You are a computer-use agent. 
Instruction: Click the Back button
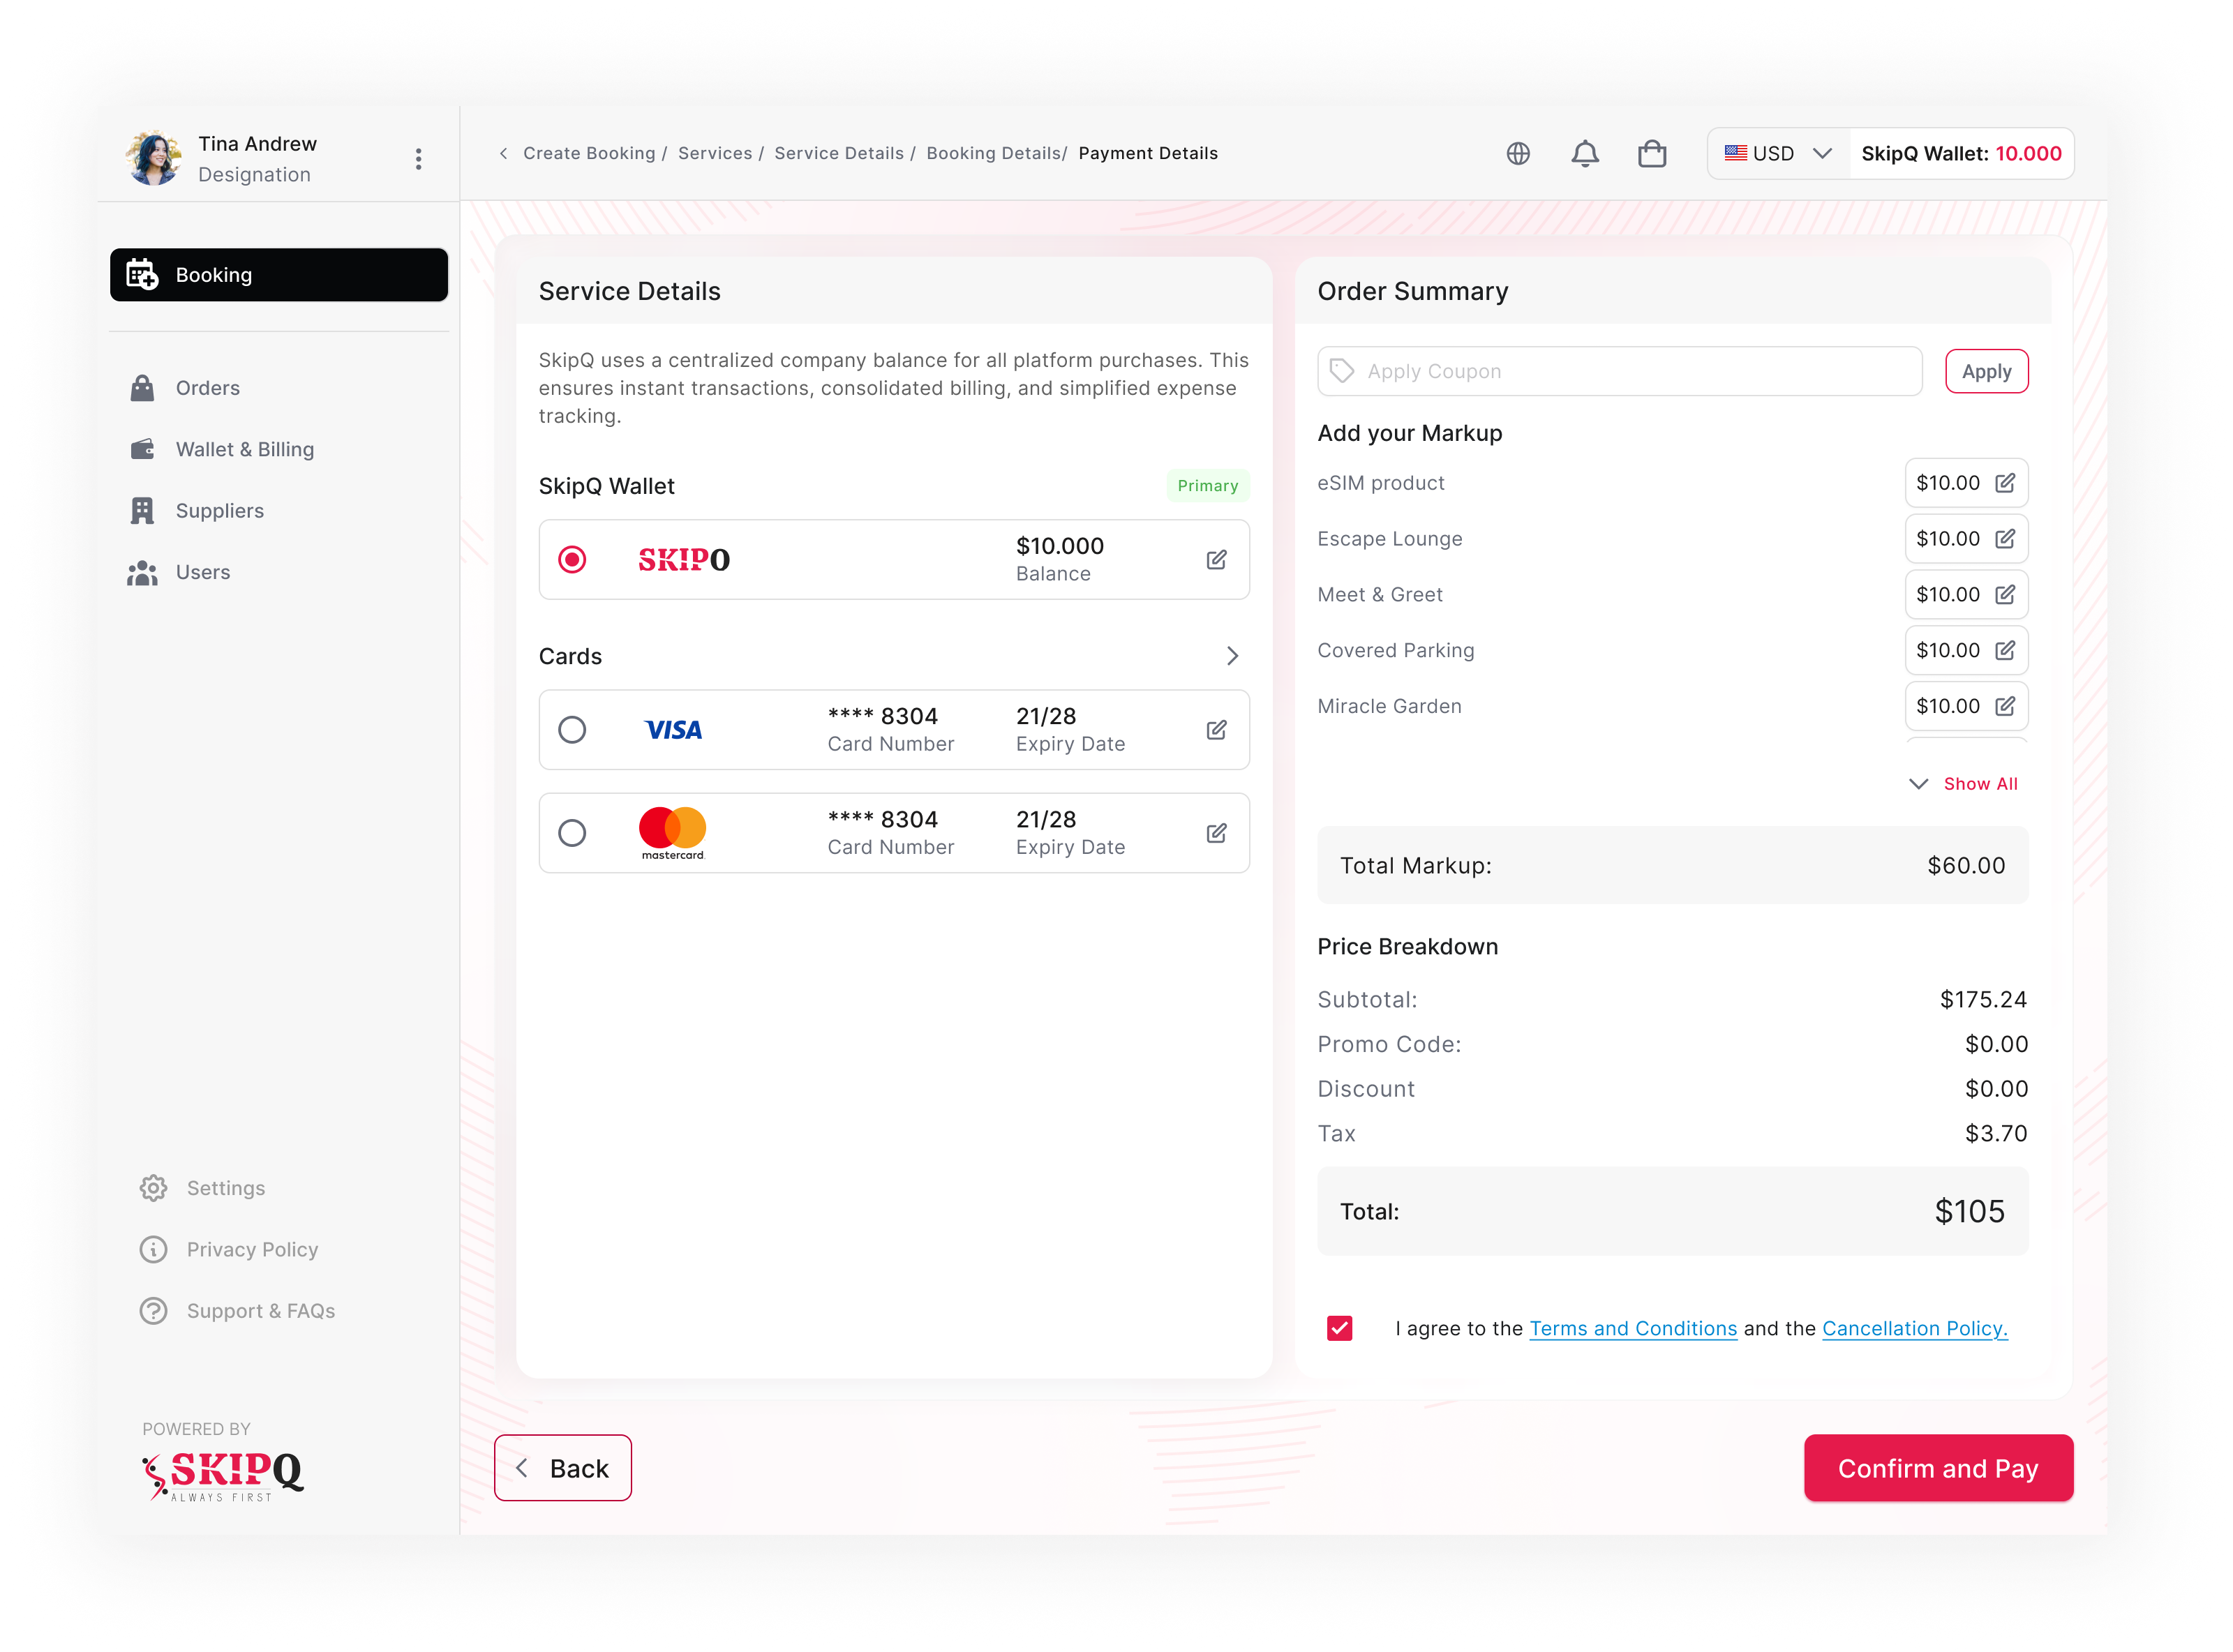(x=563, y=1468)
